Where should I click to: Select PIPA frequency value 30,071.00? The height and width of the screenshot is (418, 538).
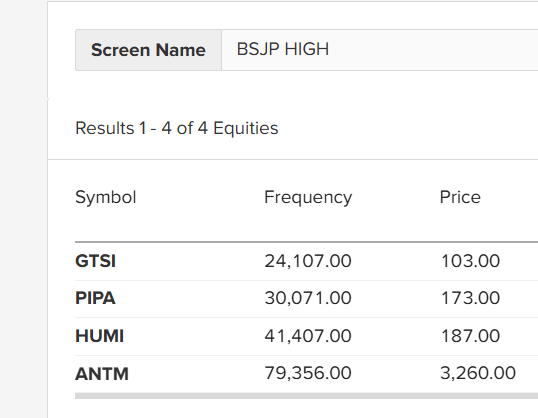click(308, 298)
